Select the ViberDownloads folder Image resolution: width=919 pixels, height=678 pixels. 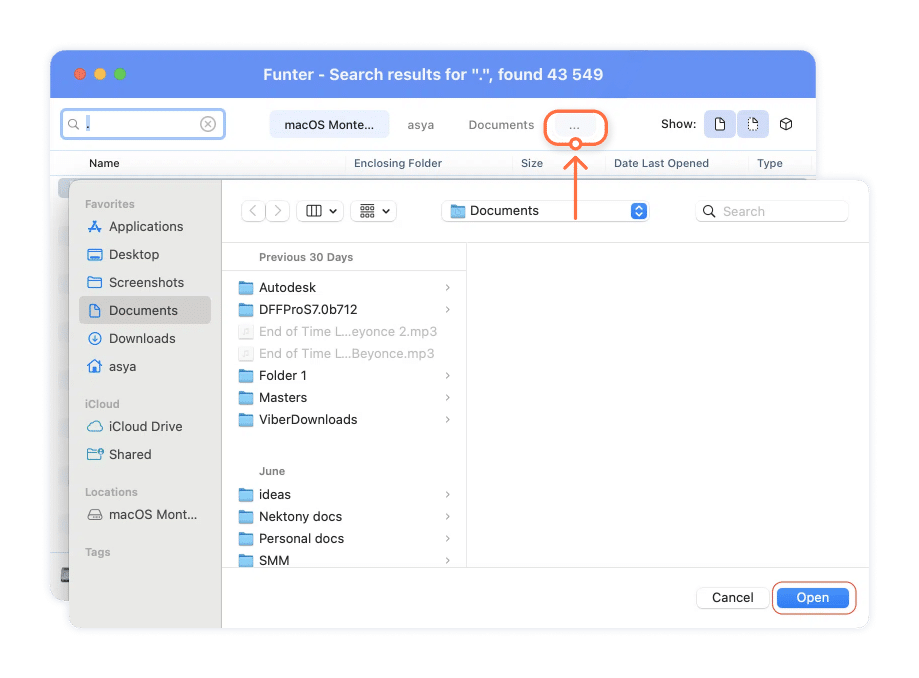click(x=345, y=420)
